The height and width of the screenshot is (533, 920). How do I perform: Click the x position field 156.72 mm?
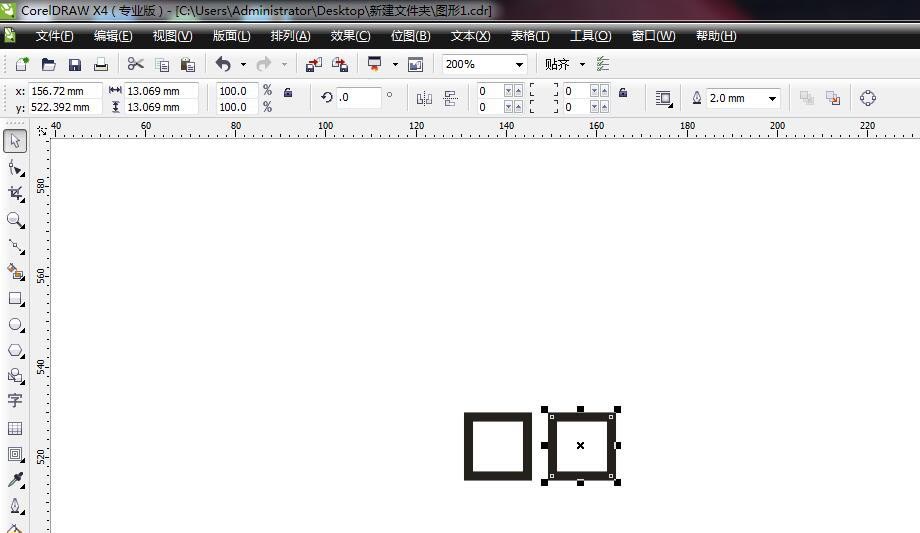tap(65, 91)
